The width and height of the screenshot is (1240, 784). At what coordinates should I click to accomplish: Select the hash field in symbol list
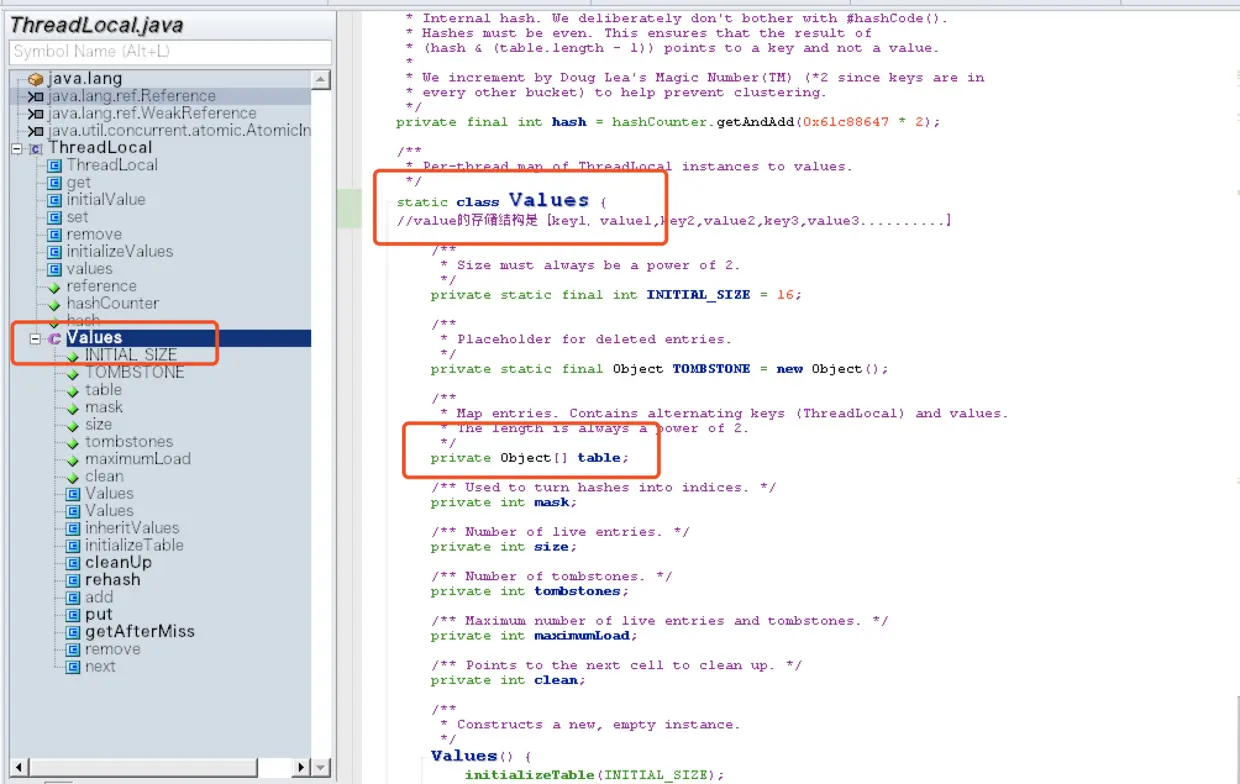[83, 321]
